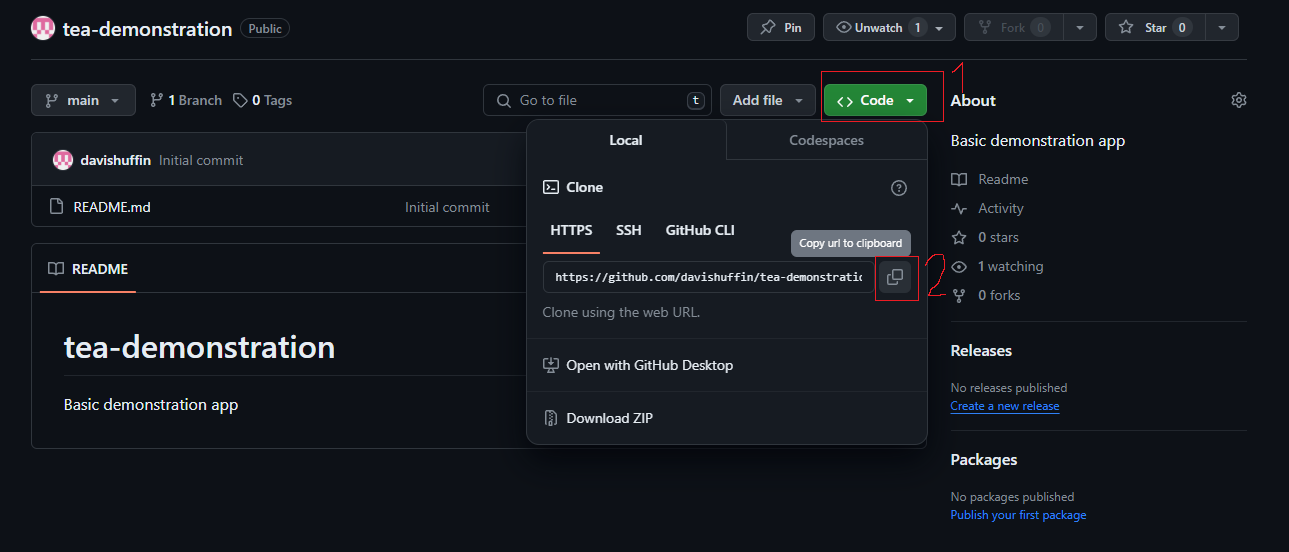Image resolution: width=1289 pixels, height=552 pixels.
Task: Click Download ZIP
Action: pyautogui.click(x=609, y=418)
